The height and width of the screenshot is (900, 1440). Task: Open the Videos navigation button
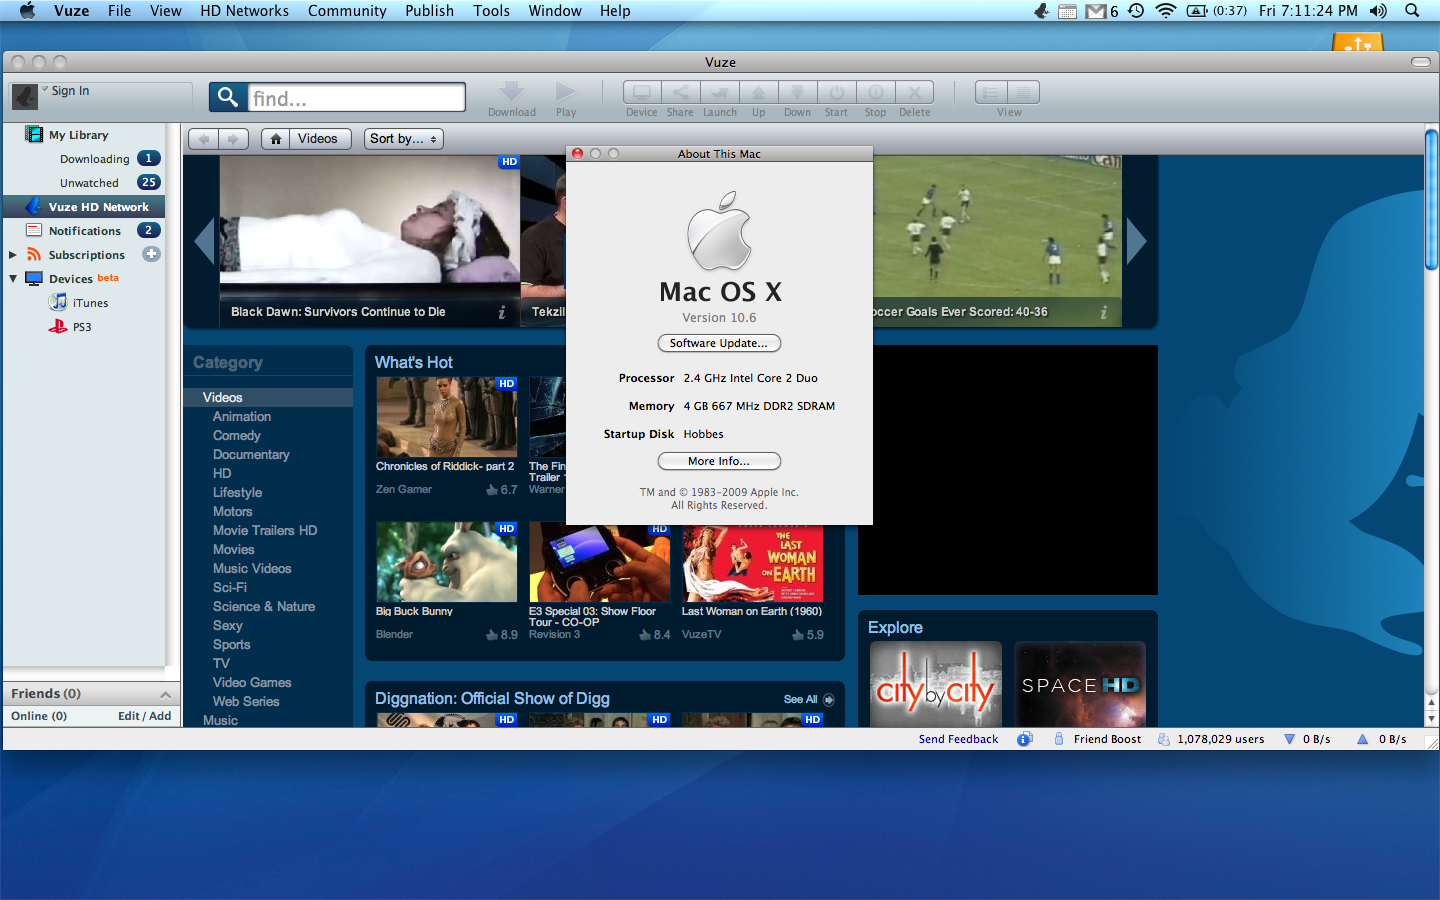coord(318,139)
